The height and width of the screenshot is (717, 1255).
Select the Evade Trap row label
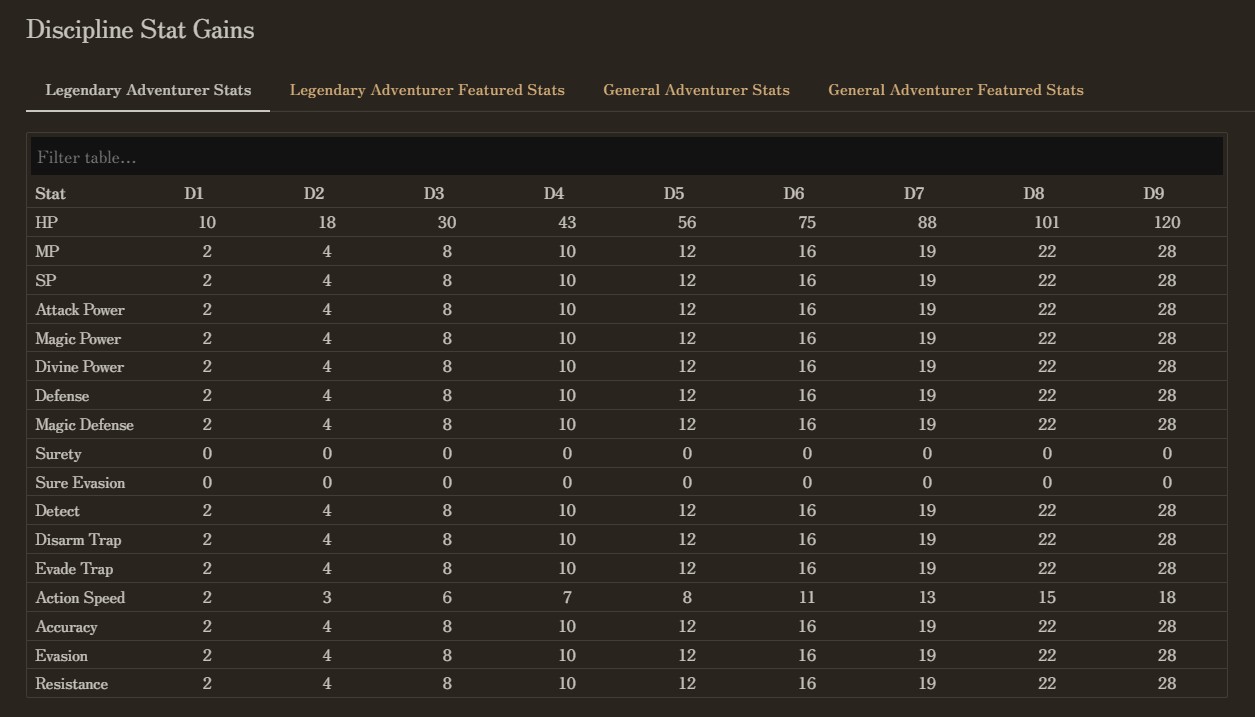point(74,568)
